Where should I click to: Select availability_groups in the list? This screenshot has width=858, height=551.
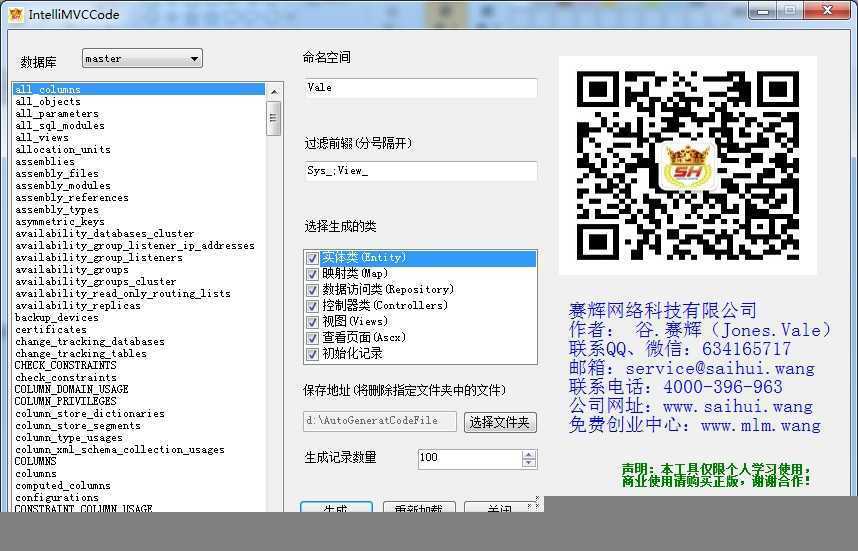pyautogui.click(x=139, y=270)
